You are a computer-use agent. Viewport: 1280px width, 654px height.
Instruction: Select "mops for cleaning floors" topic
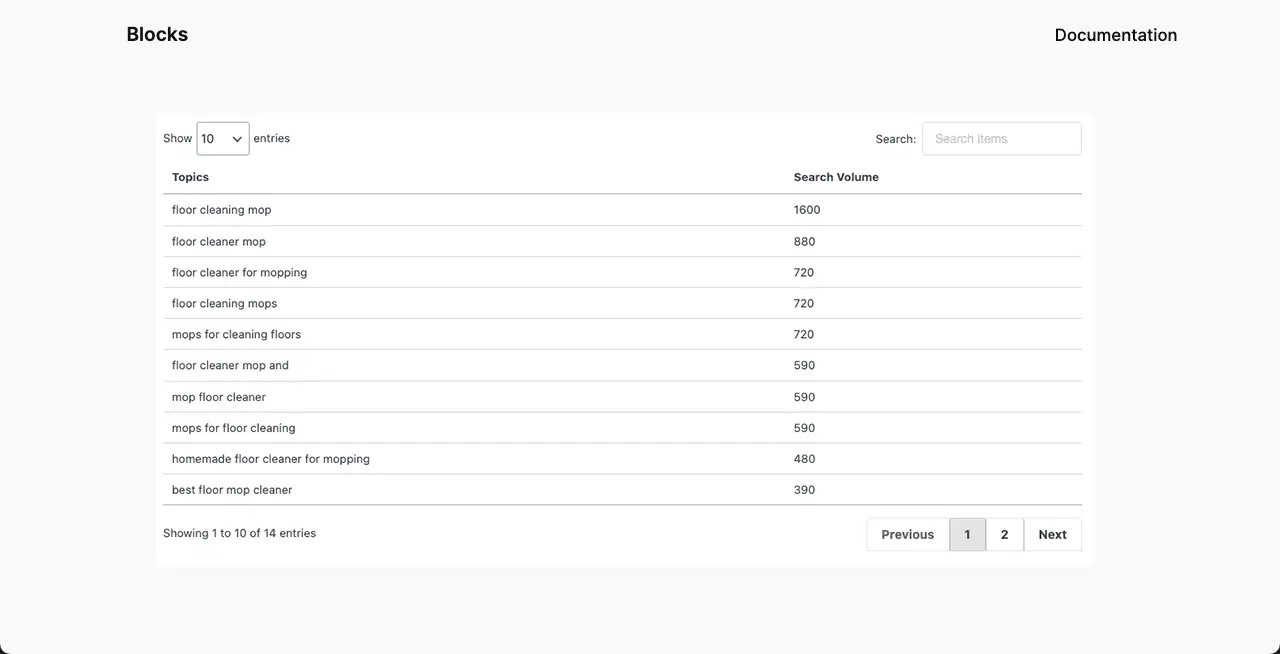pyautogui.click(x=236, y=334)
